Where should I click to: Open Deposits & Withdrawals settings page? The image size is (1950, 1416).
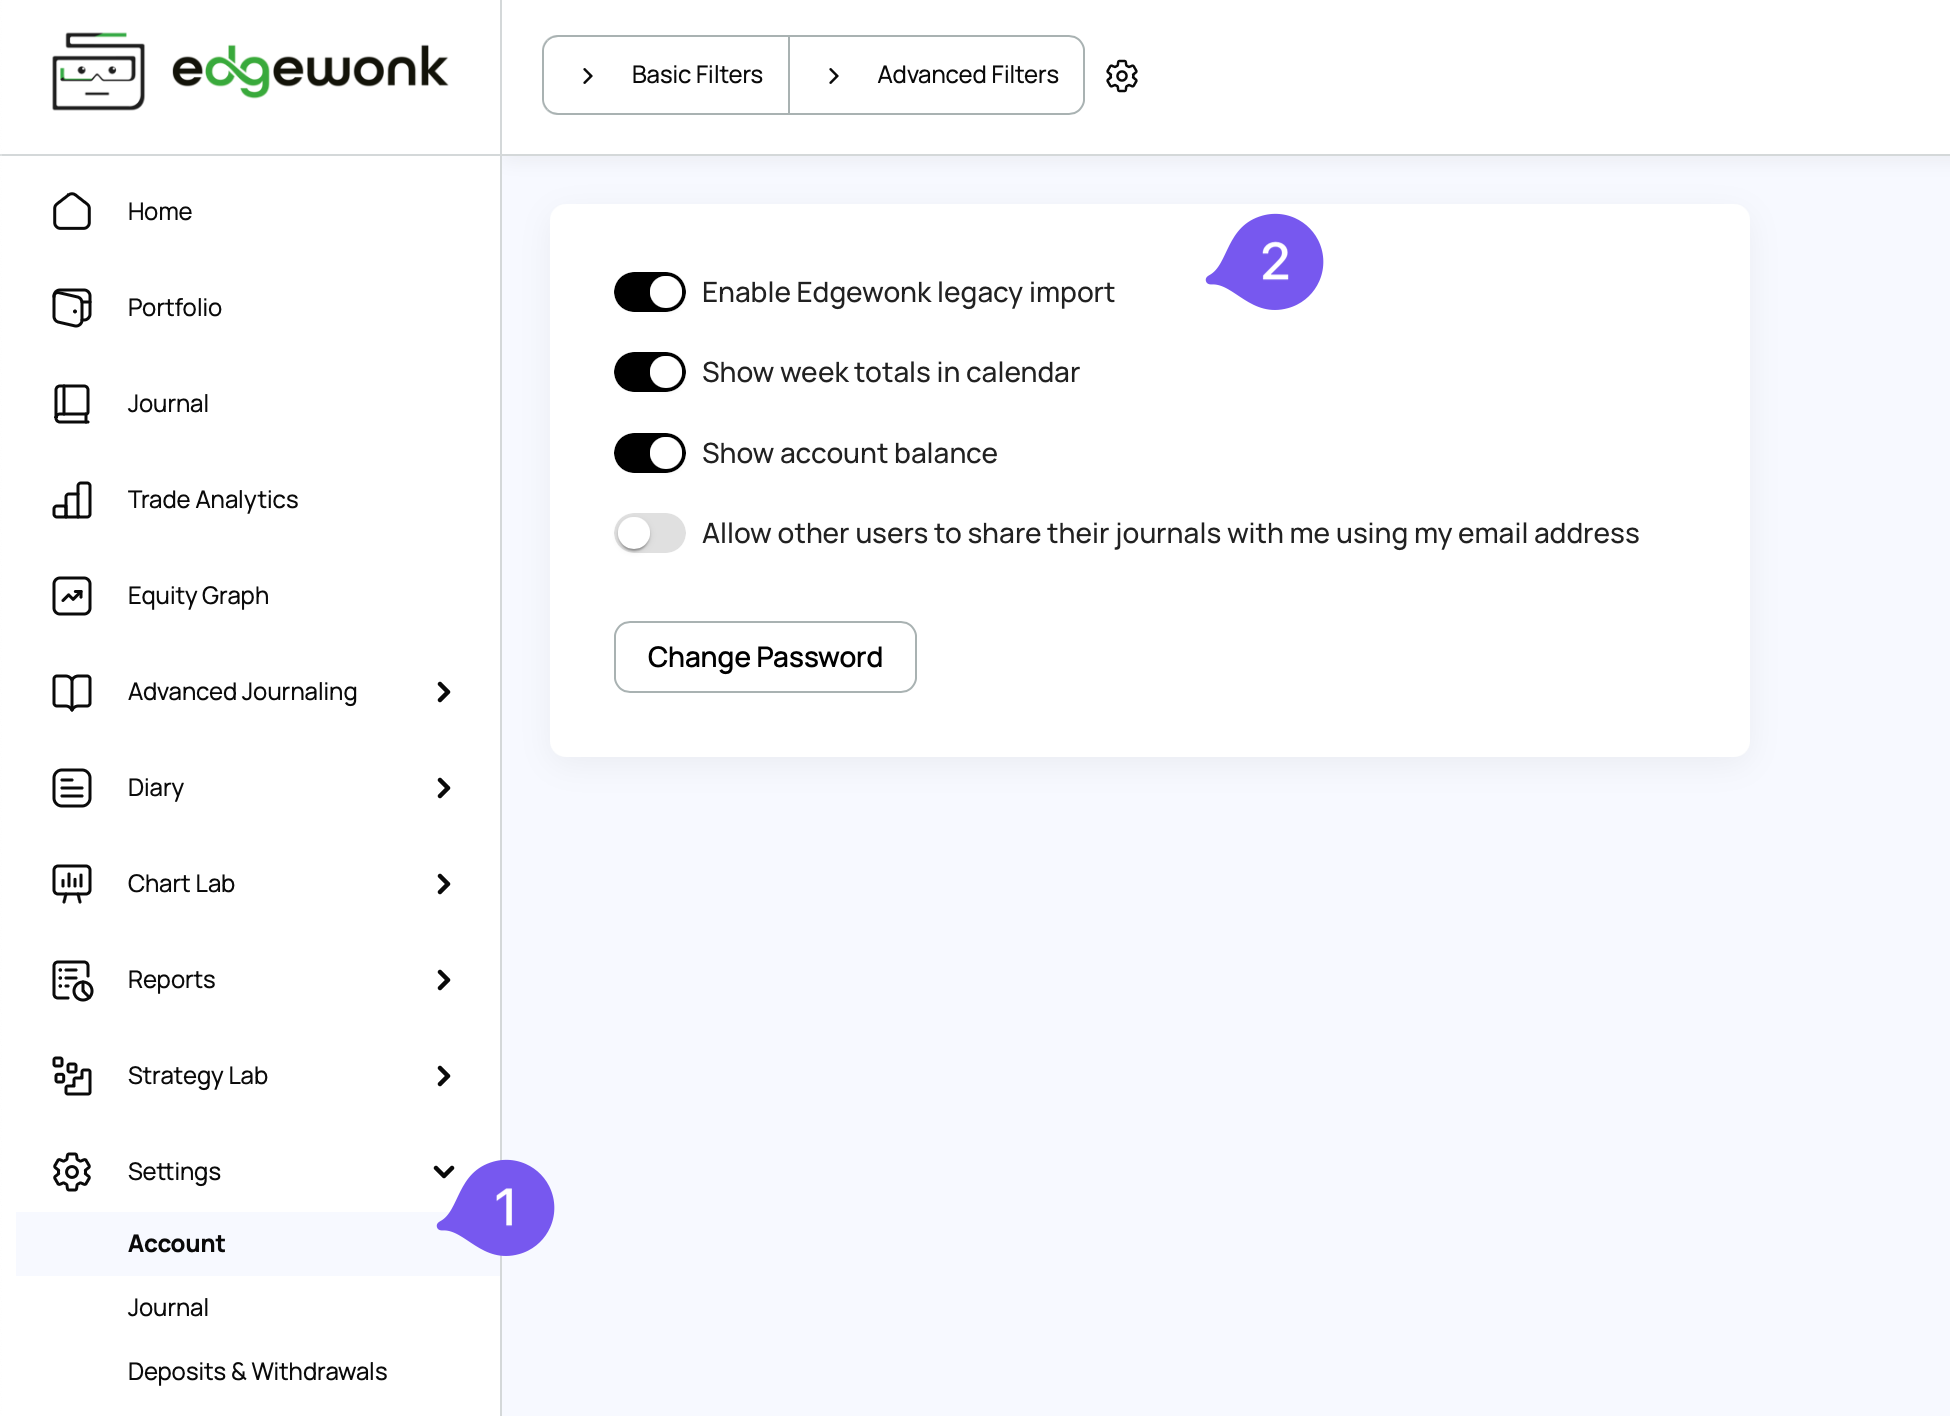(257, 1371)
